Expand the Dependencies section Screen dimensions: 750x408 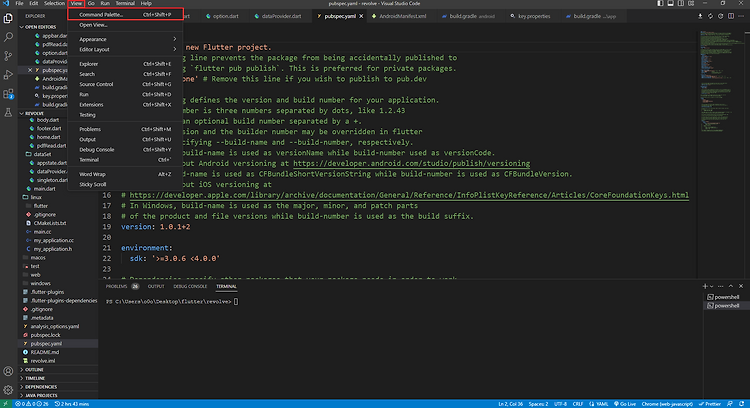point(58,387)
